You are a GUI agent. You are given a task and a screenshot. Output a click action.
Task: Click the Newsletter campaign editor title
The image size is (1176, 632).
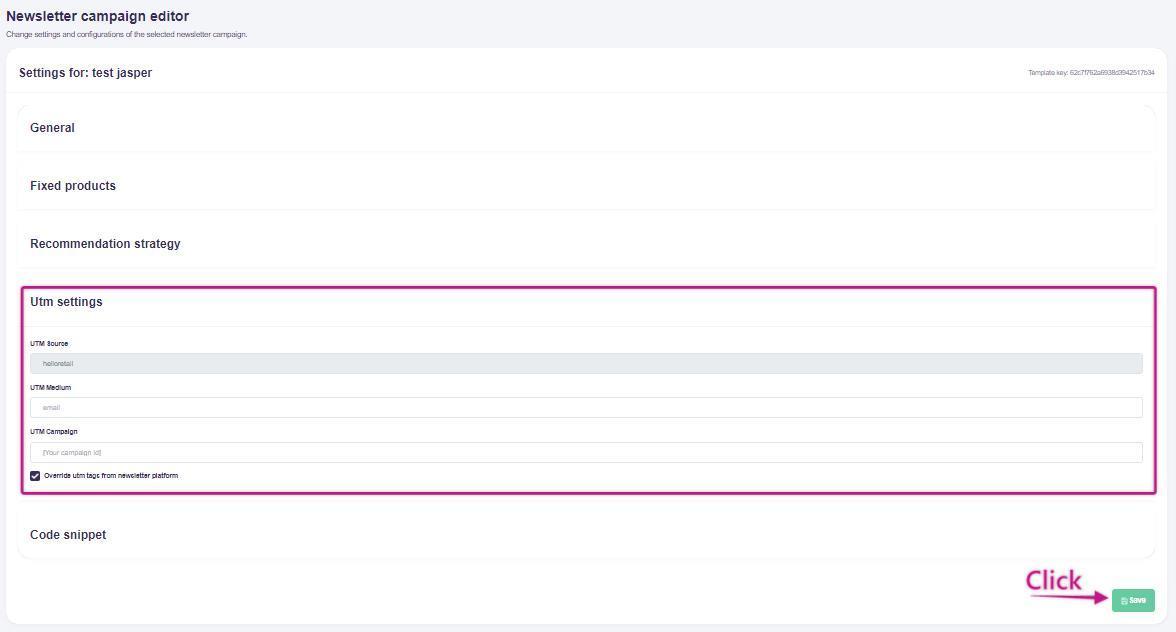coord(98,16)
